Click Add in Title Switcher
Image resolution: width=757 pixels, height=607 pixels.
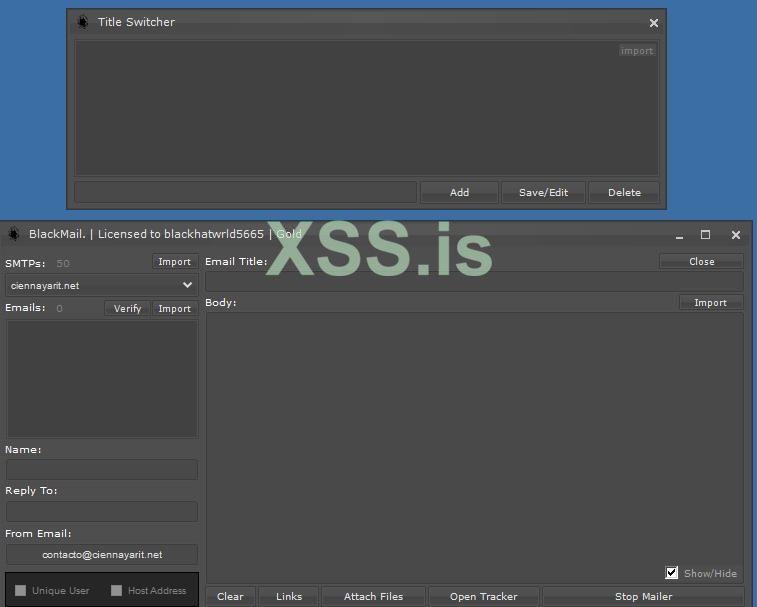coord(459,192)
